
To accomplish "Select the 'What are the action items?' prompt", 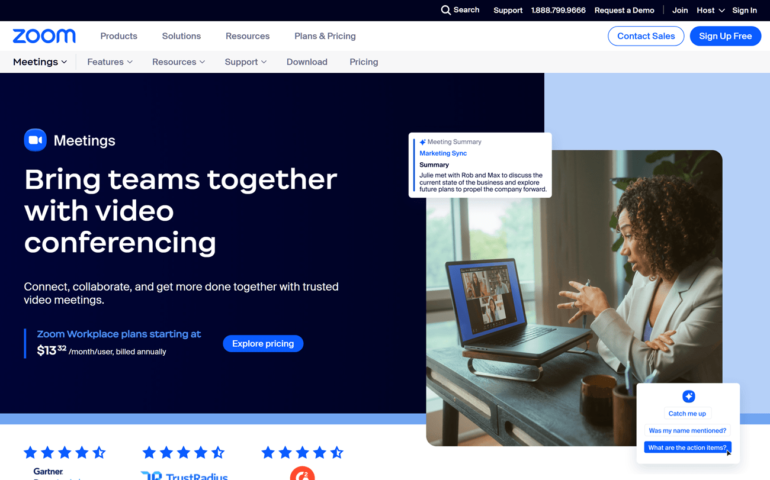I will pyautogui.click(x=688, y=447).
